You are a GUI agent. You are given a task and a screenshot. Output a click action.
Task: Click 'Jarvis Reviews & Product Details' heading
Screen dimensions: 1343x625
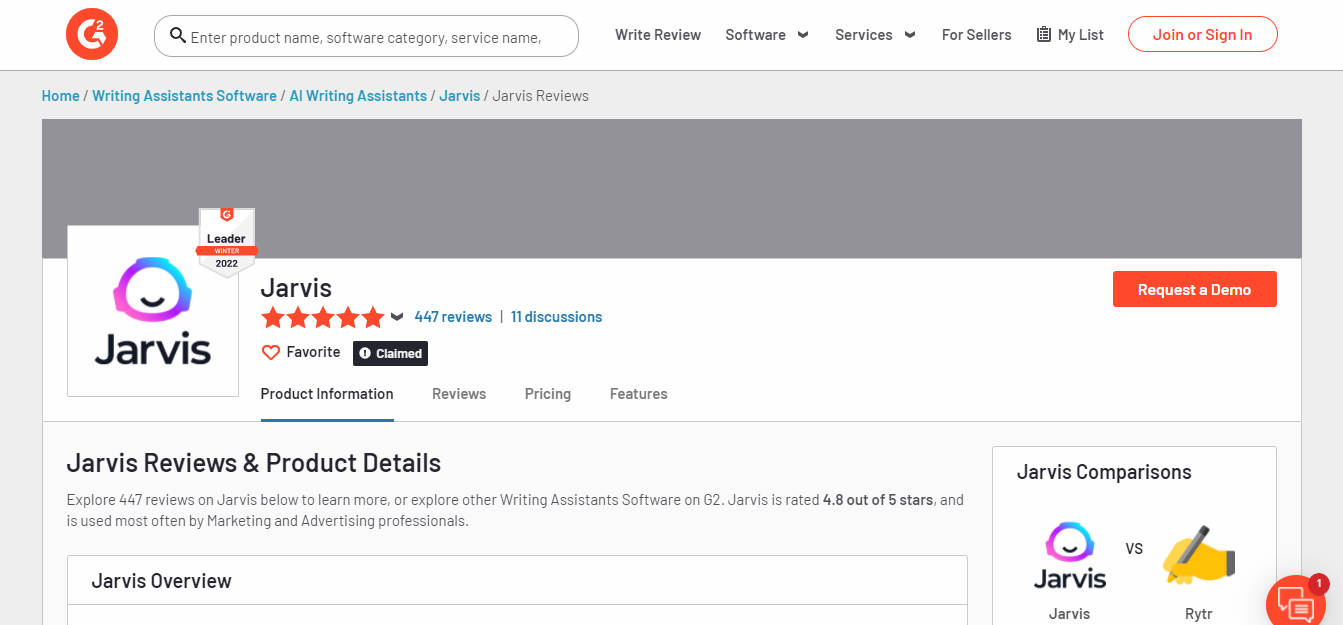[254, 463]
